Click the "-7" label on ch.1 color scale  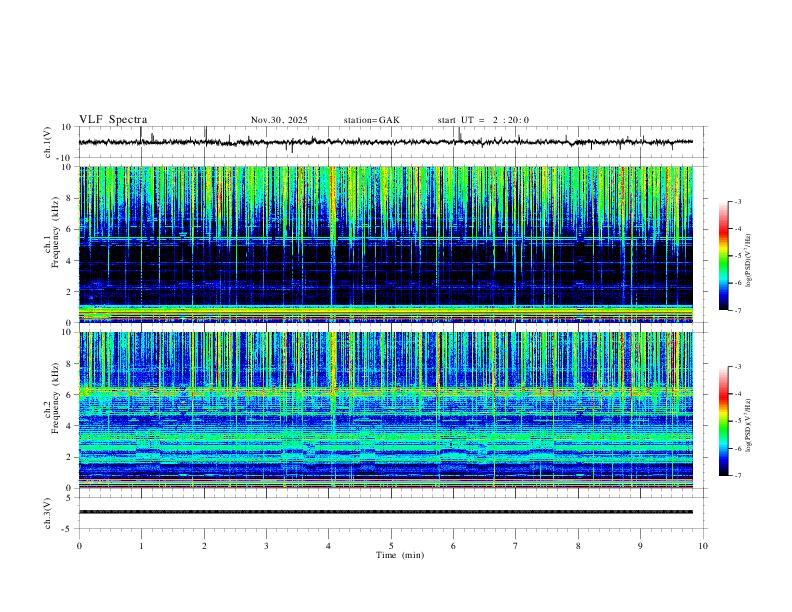[738, 311]
